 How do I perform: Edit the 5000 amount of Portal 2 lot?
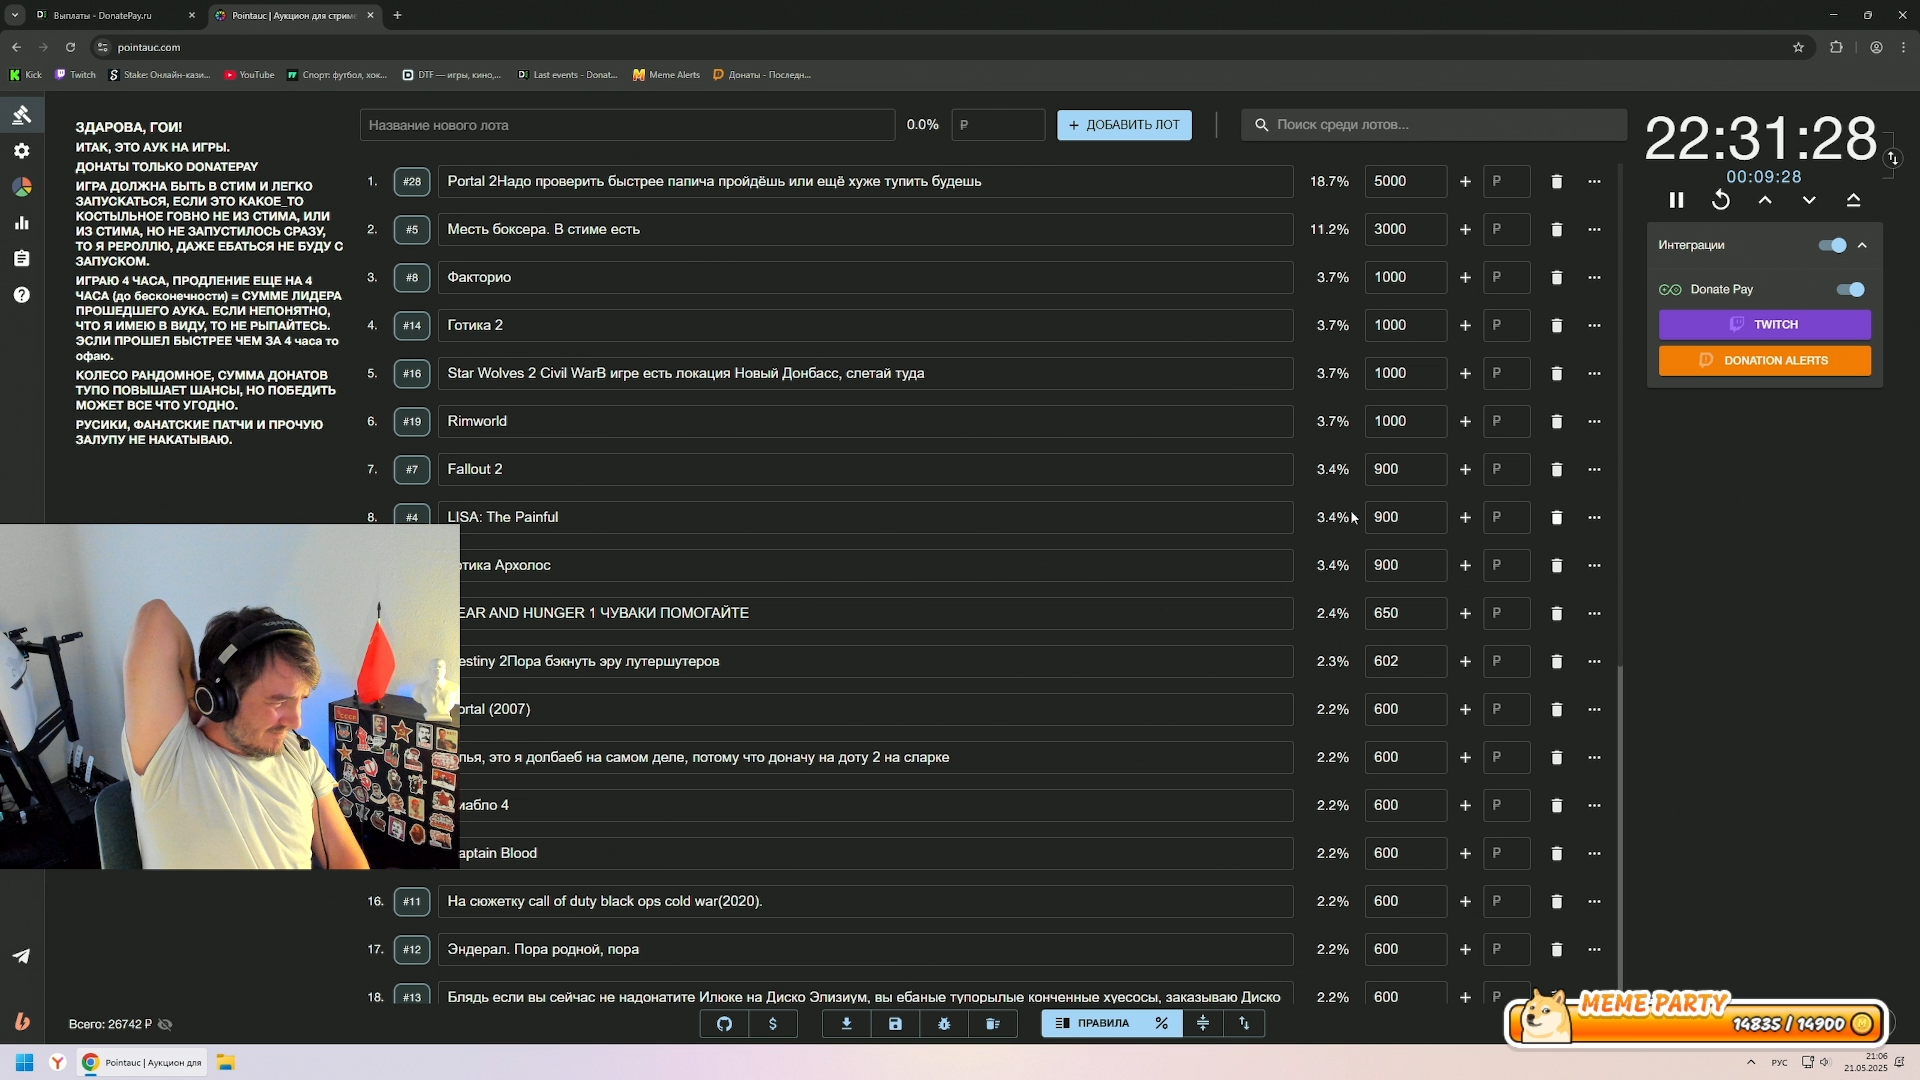point(1405,181)
